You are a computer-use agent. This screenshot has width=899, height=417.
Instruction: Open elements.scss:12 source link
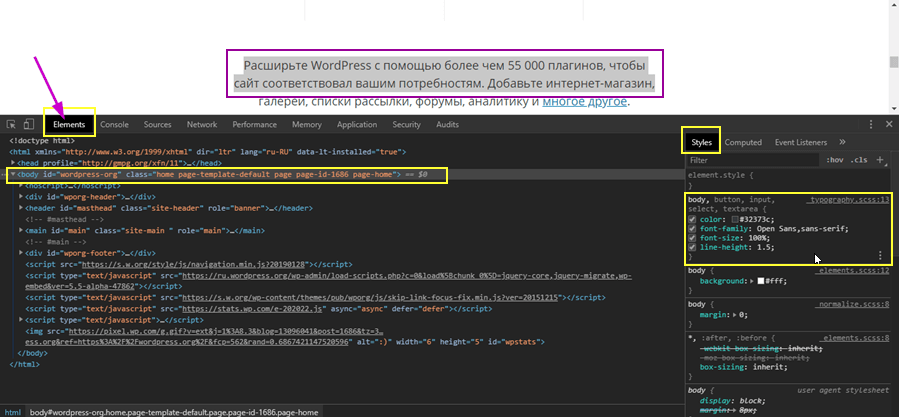852,270
